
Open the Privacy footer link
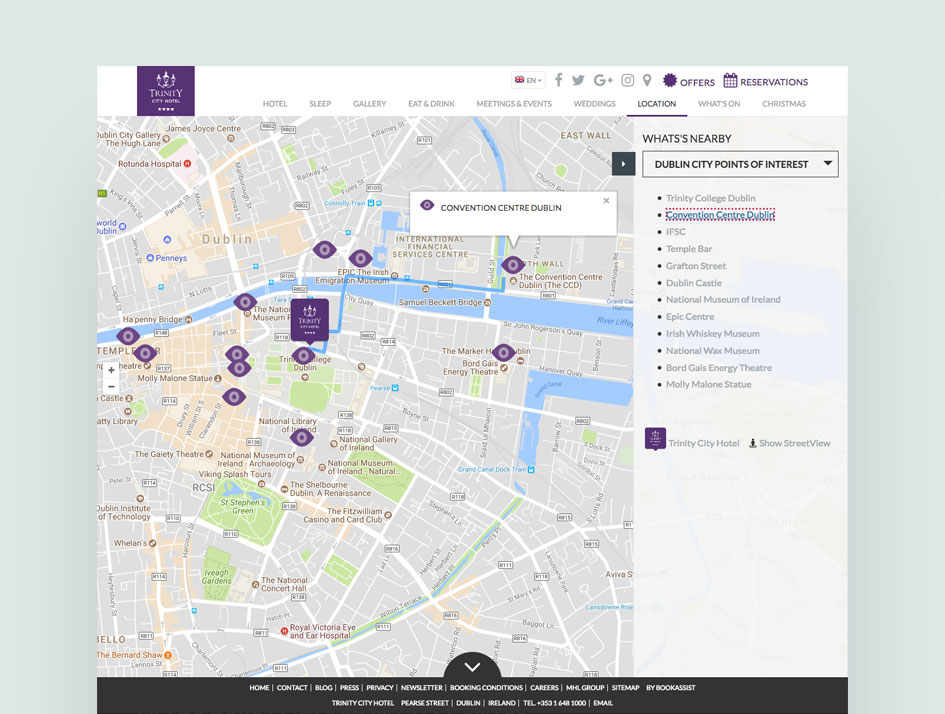pyautogui.click(x=380, y=687)
